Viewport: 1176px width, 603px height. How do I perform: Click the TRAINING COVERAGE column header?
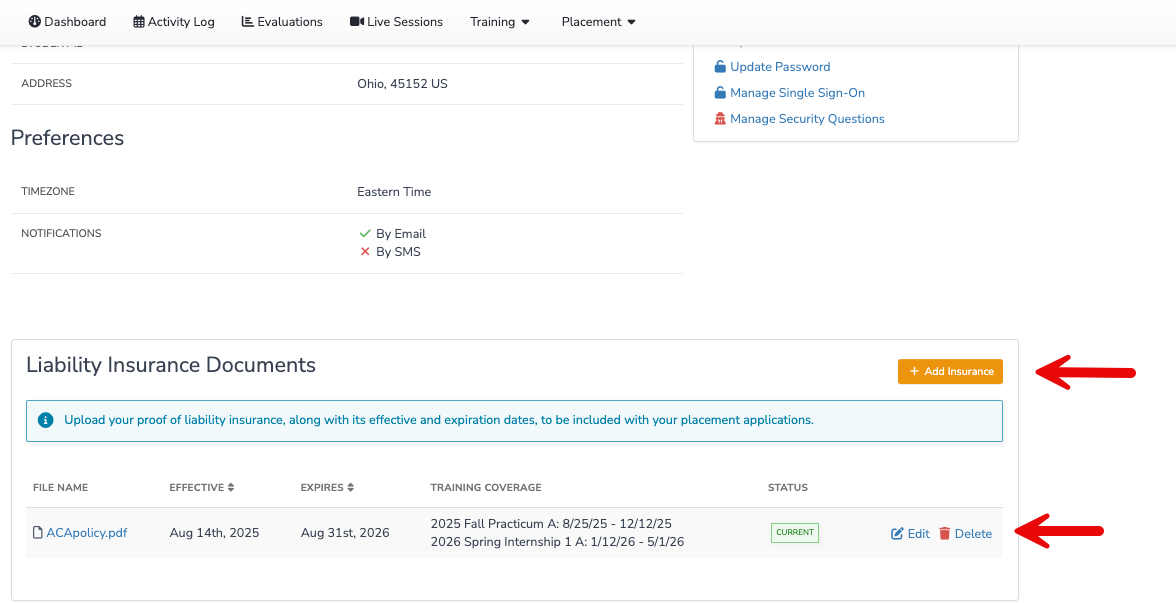coord(486,488)
